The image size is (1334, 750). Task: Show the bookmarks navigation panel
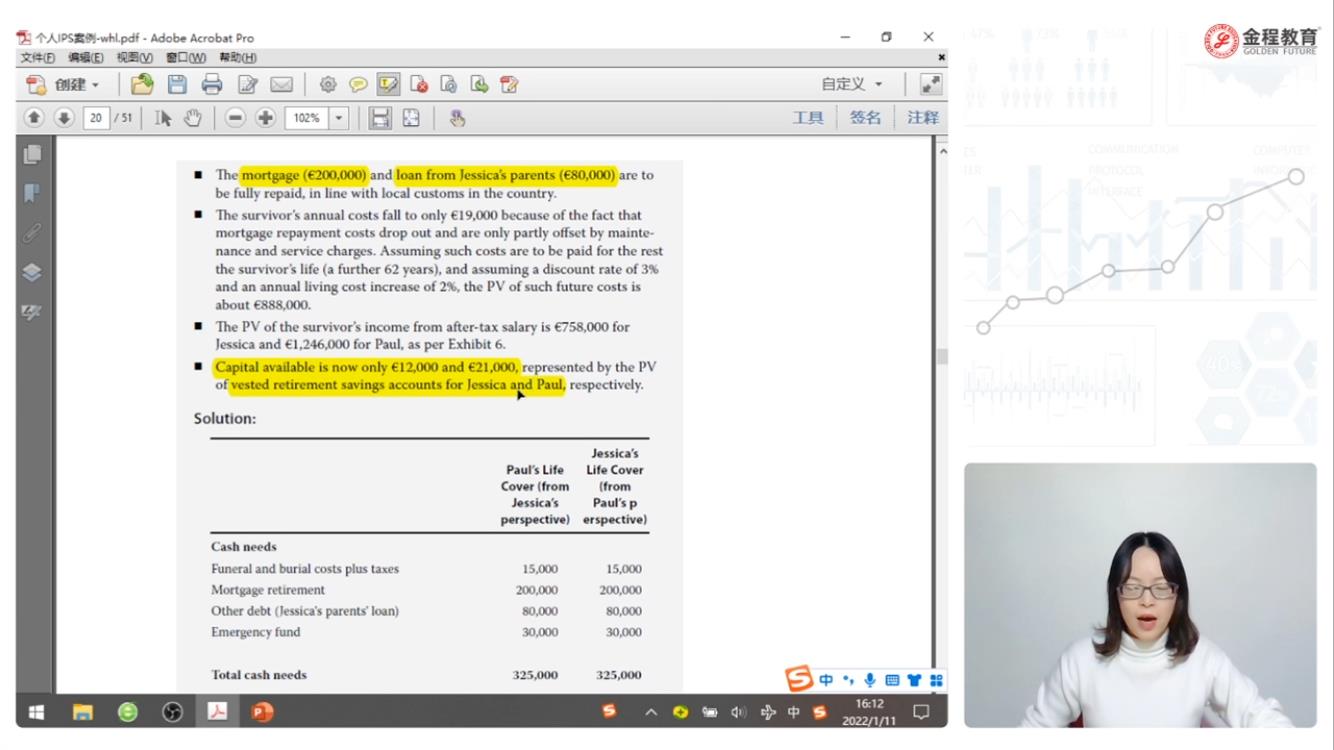click(34, 193)
